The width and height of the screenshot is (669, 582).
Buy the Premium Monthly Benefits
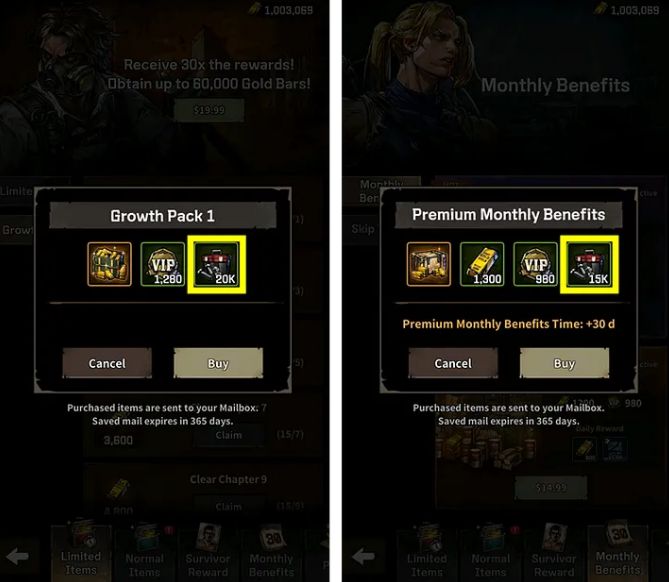564,363
